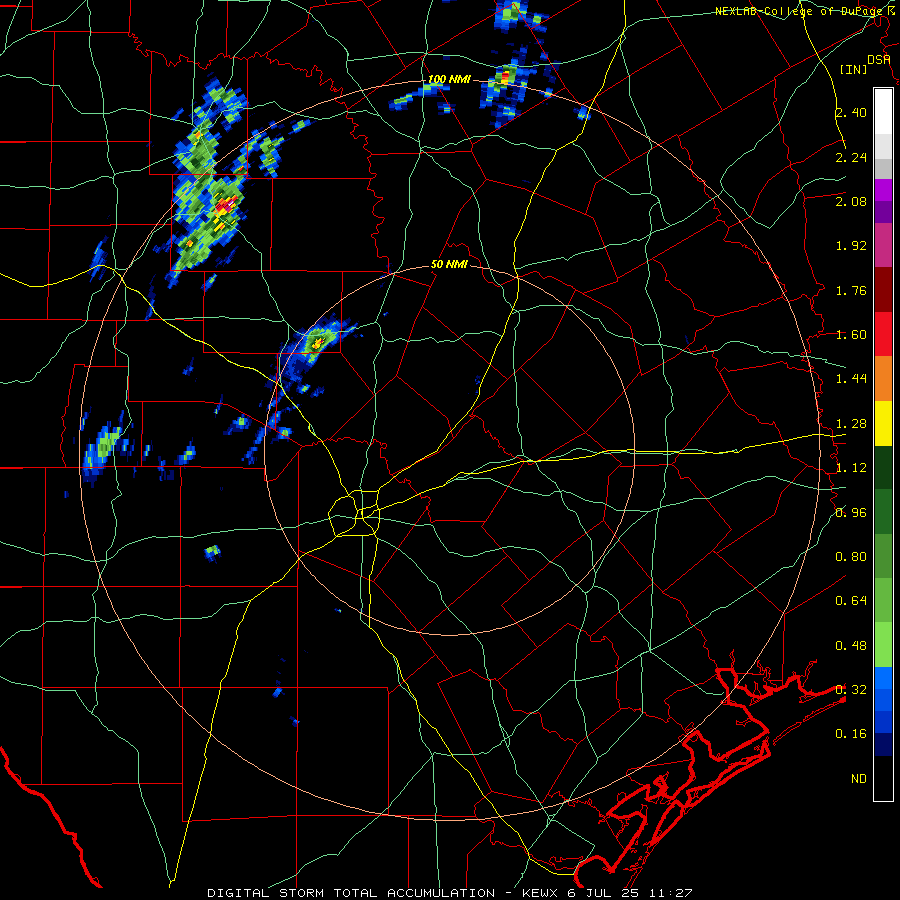The image size is (900, 900).
Task: Click the 0.16 legend value
Action: click(x=851, y=734)
